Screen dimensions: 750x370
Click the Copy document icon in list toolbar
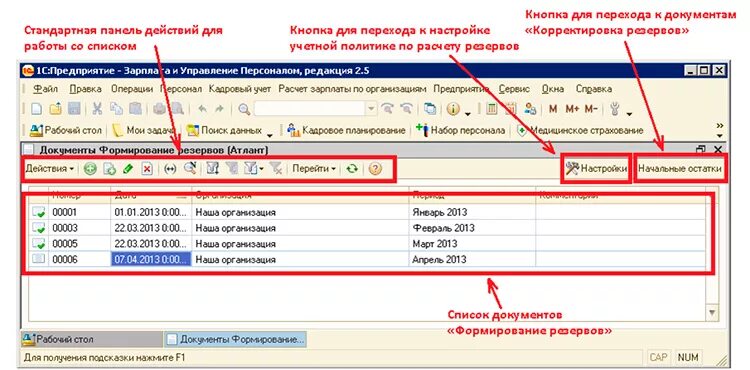[x=109, y=169]
